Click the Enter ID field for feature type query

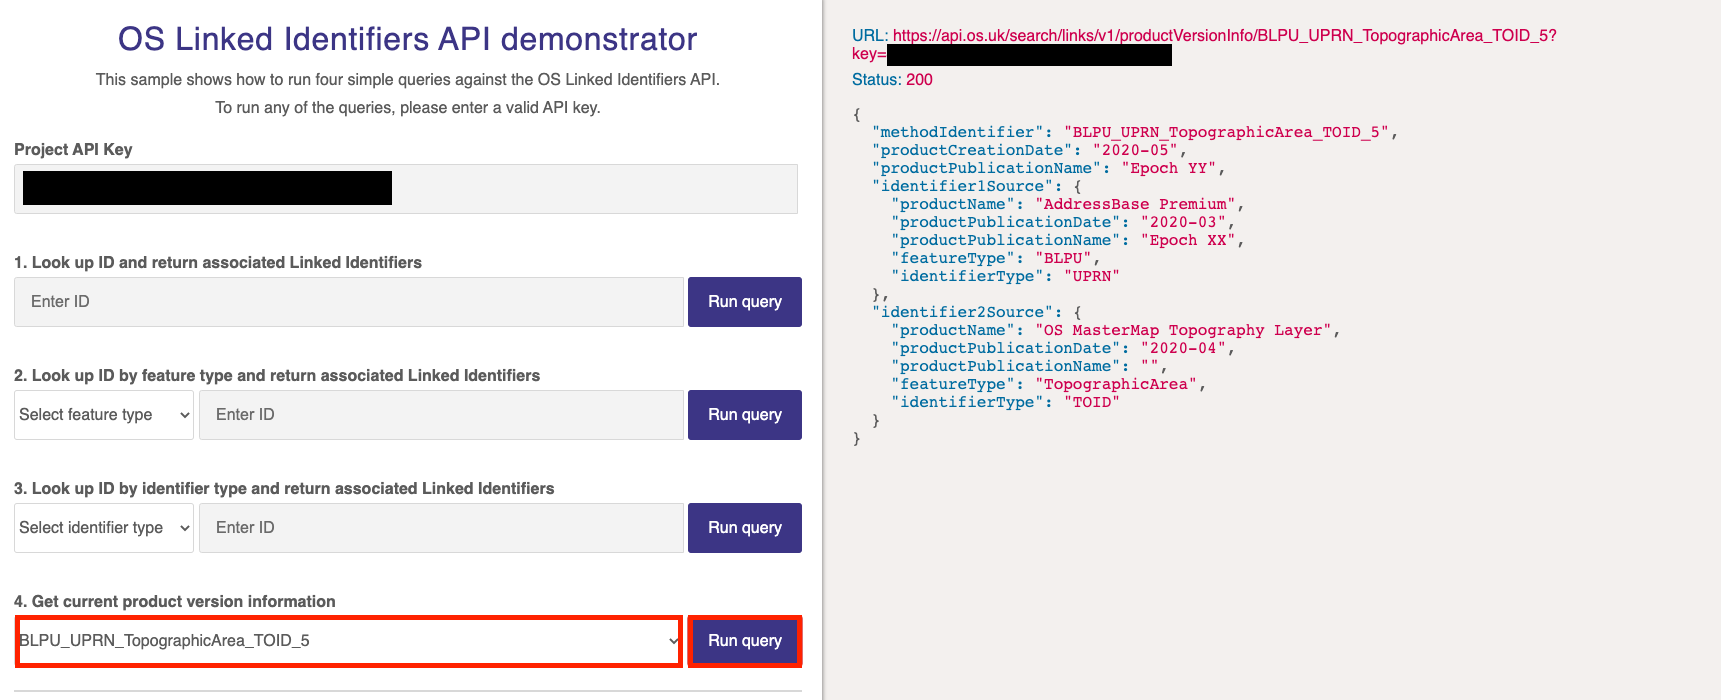pyautogui.click(x=441, y=415)
